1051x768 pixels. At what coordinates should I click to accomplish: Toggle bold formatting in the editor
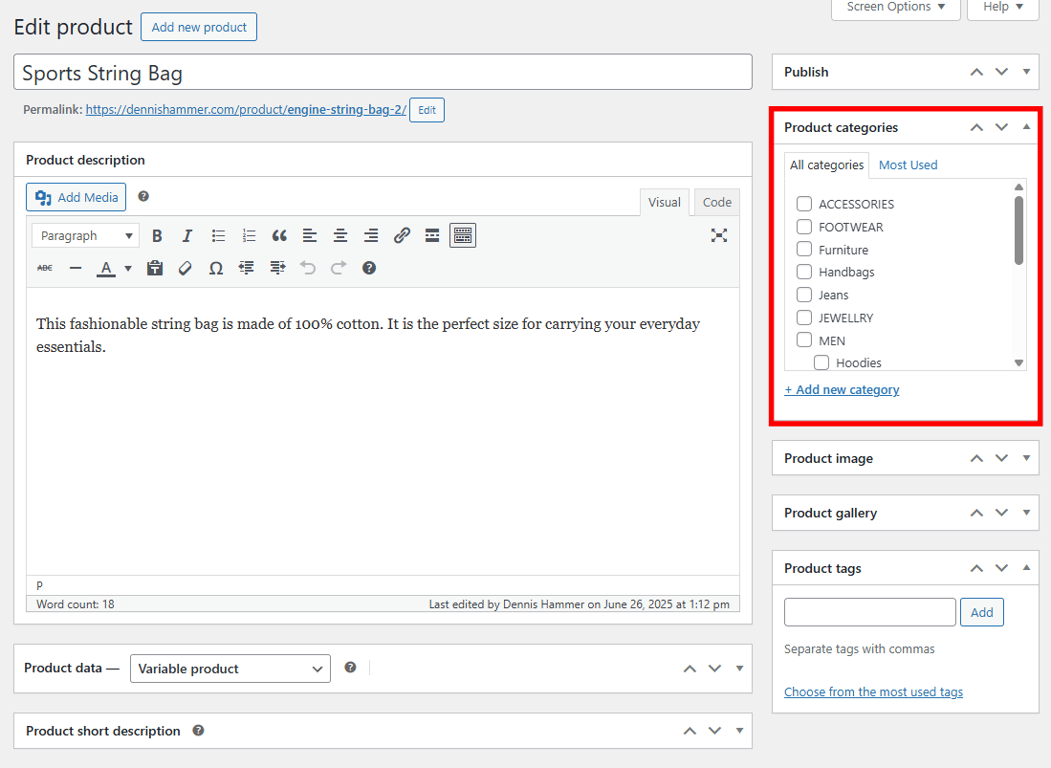157,235
